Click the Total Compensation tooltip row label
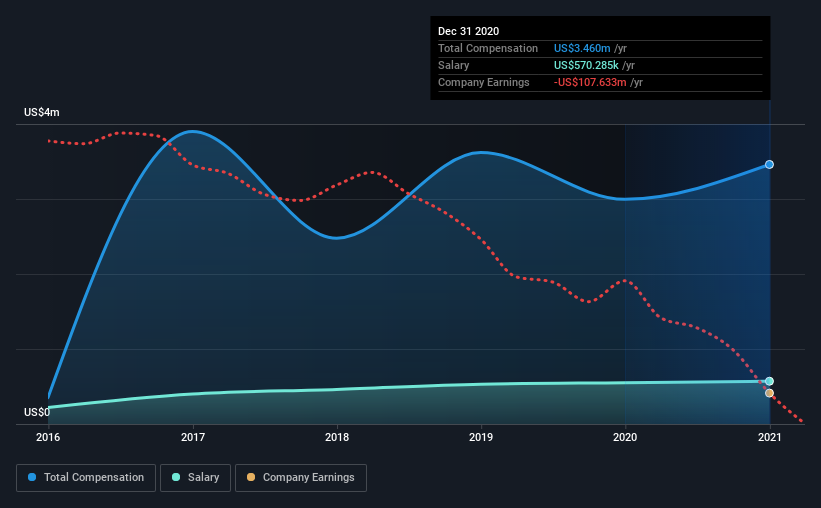 pyautogui.click(x=487, y=48)
